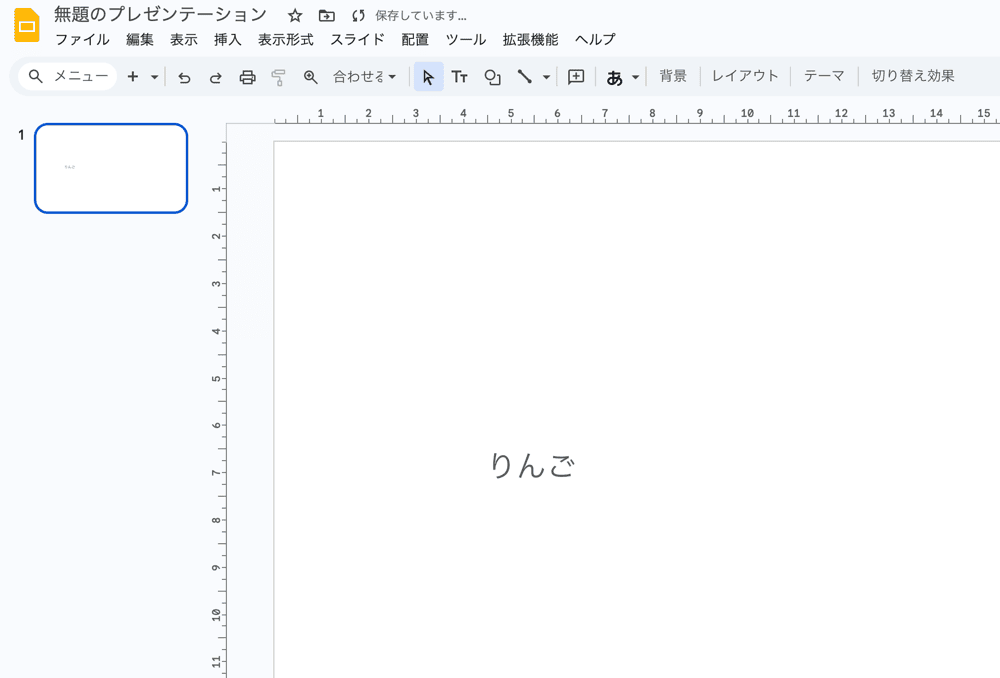Click the move to folder icon

pyautogui.click(x=326, y=16)
